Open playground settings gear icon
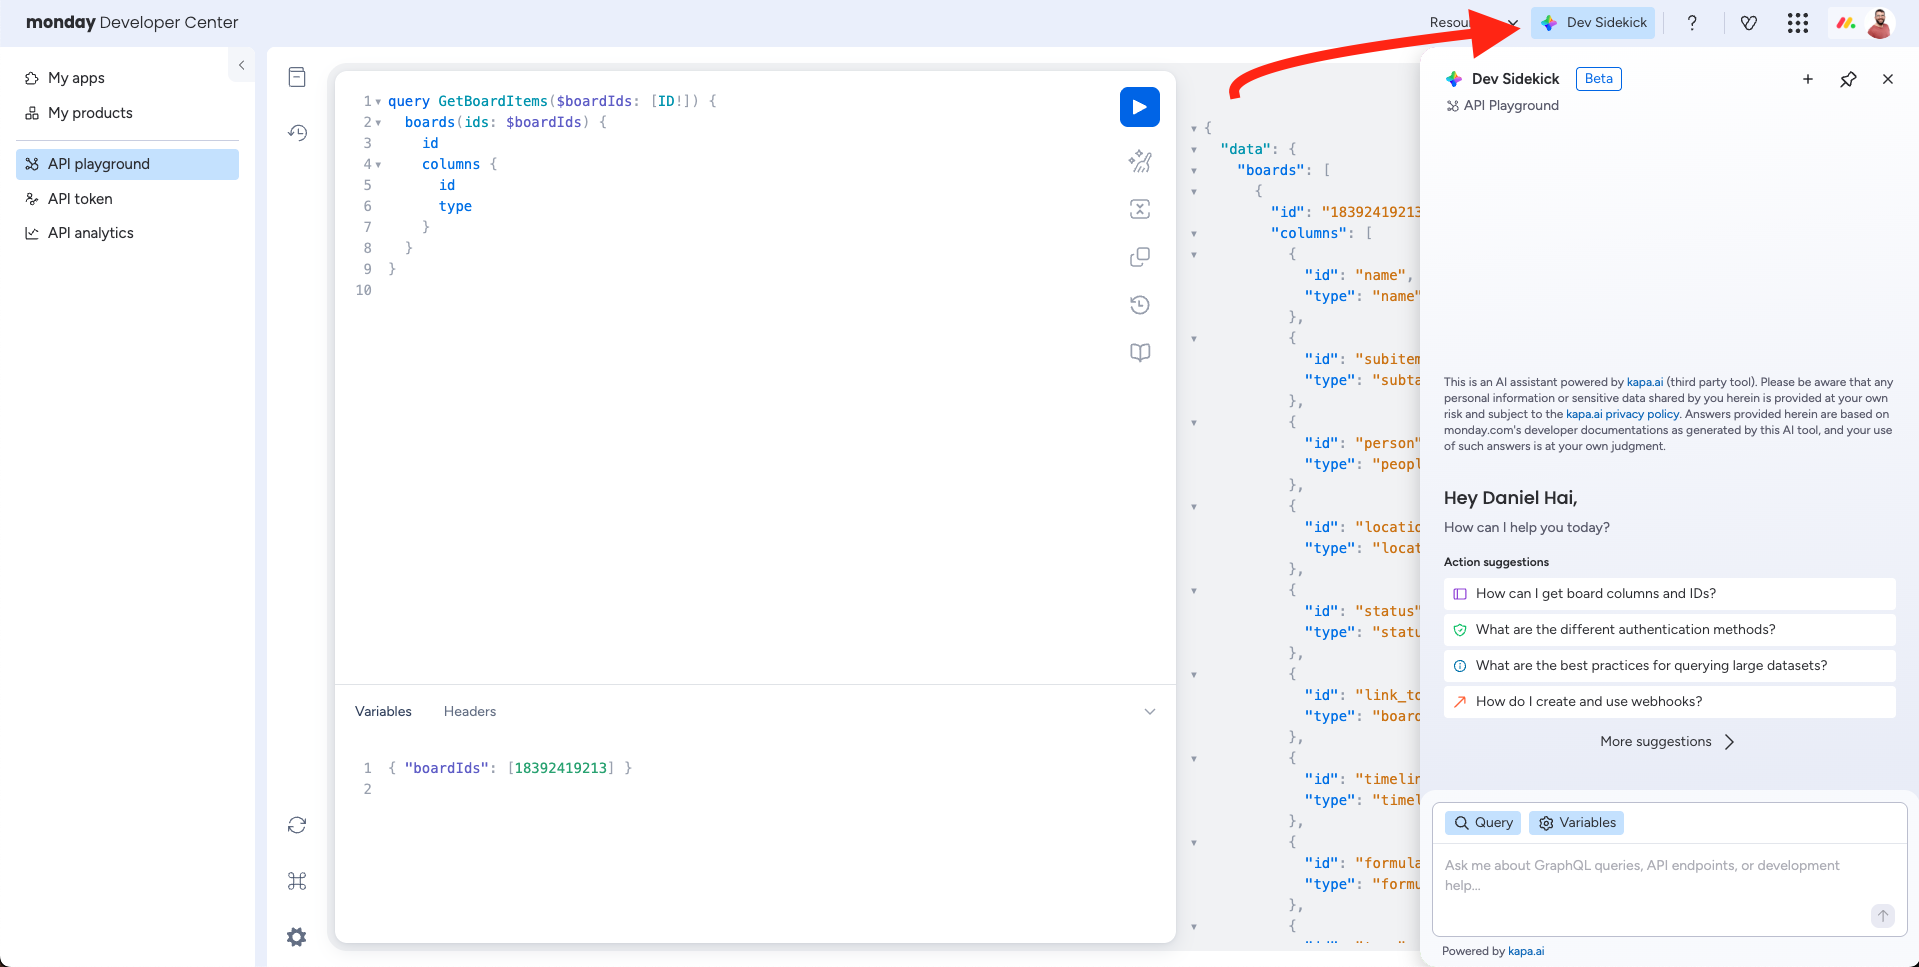The height and width of the screenshot is (967, 1919). click(x=297, y=937)
